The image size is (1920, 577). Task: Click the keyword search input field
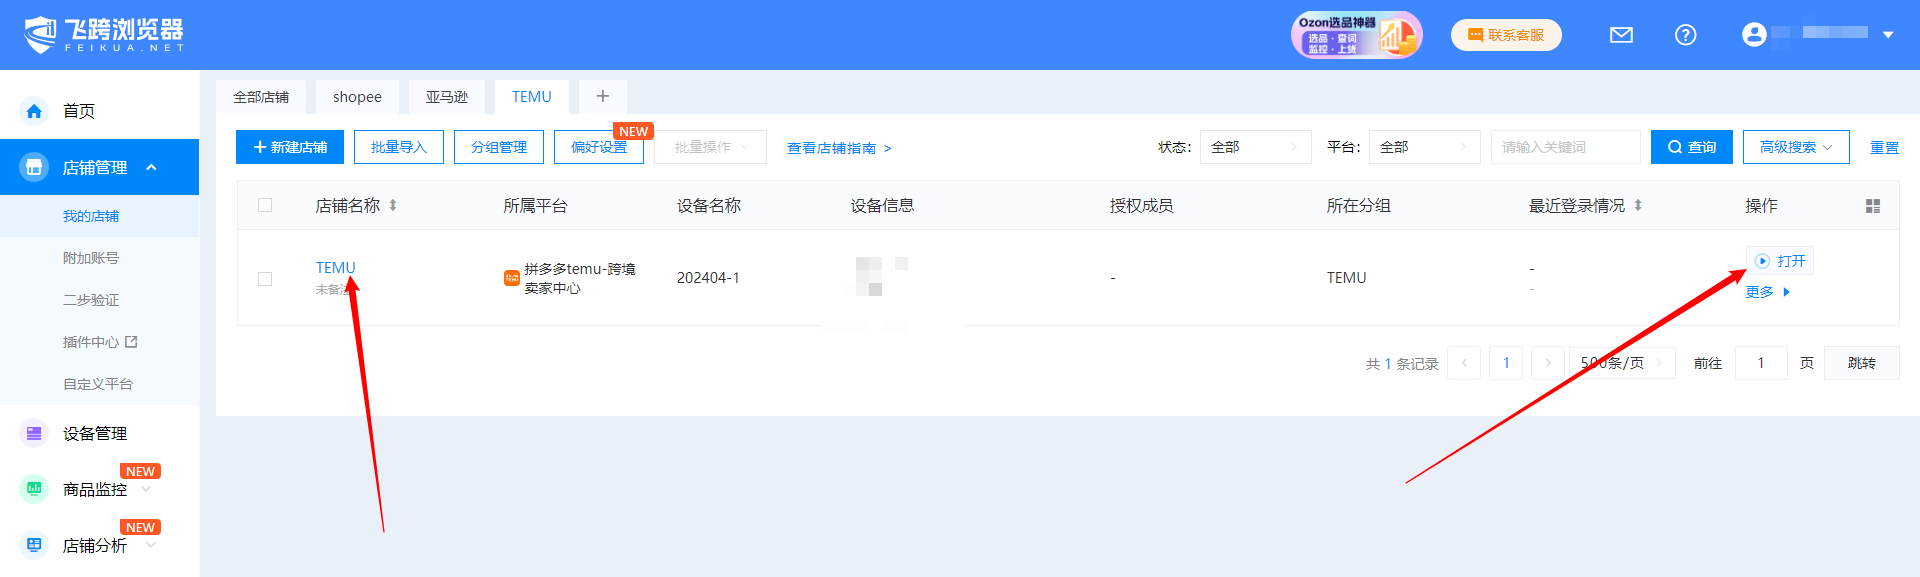coord(1564,147)
